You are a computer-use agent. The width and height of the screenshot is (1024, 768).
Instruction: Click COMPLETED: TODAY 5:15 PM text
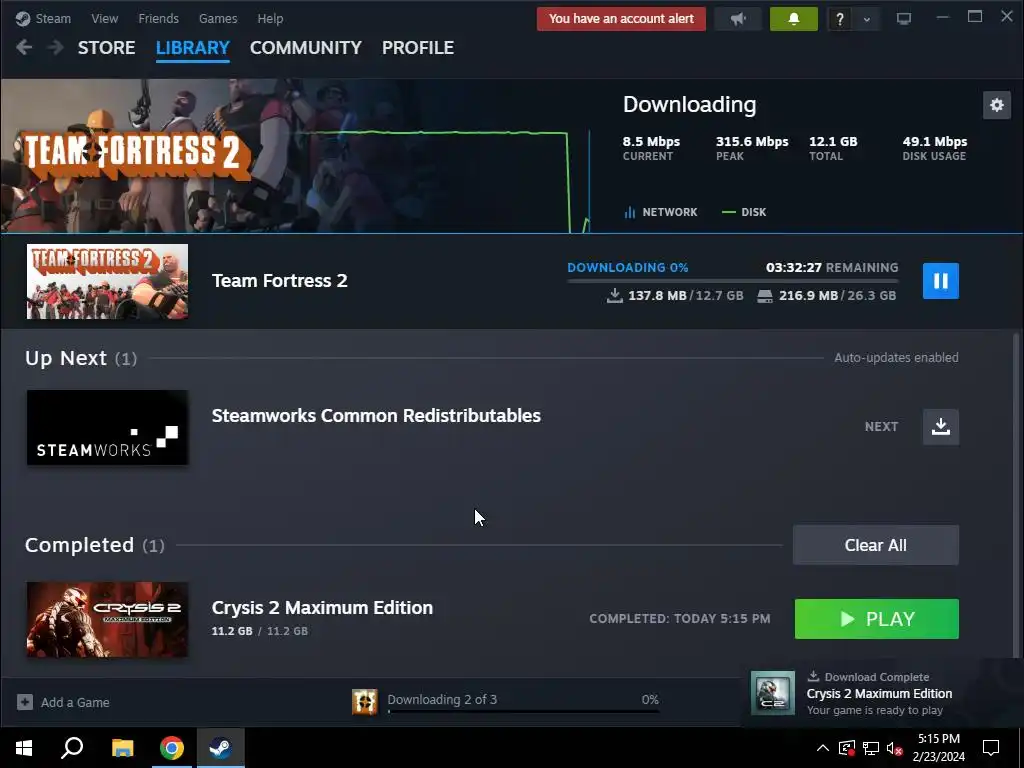(x=680, y=618)
